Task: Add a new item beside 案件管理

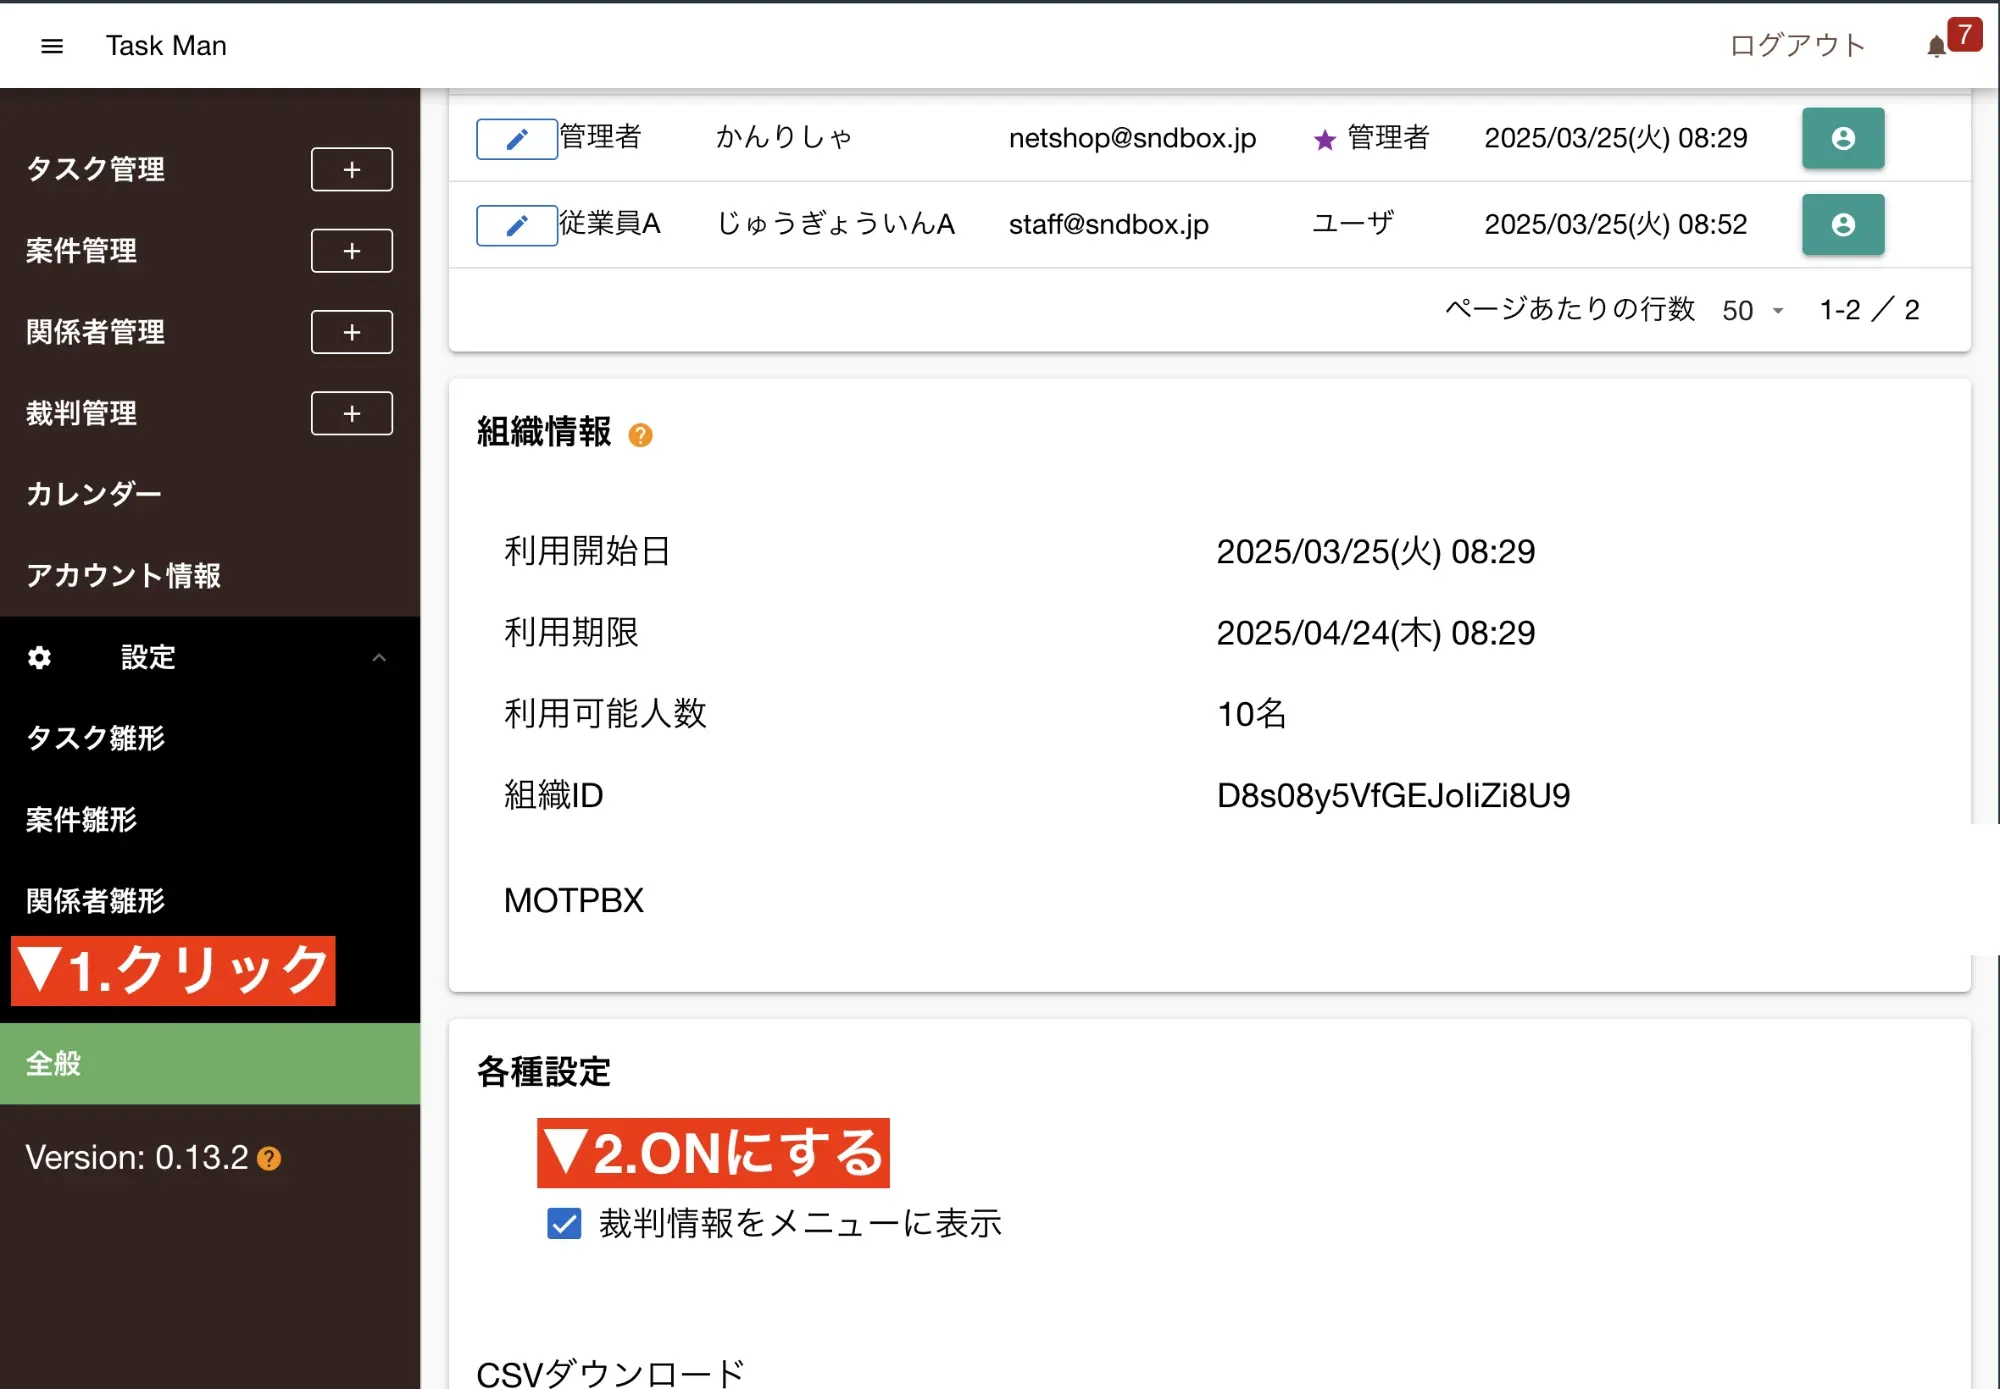Action: tap(351, 251)
